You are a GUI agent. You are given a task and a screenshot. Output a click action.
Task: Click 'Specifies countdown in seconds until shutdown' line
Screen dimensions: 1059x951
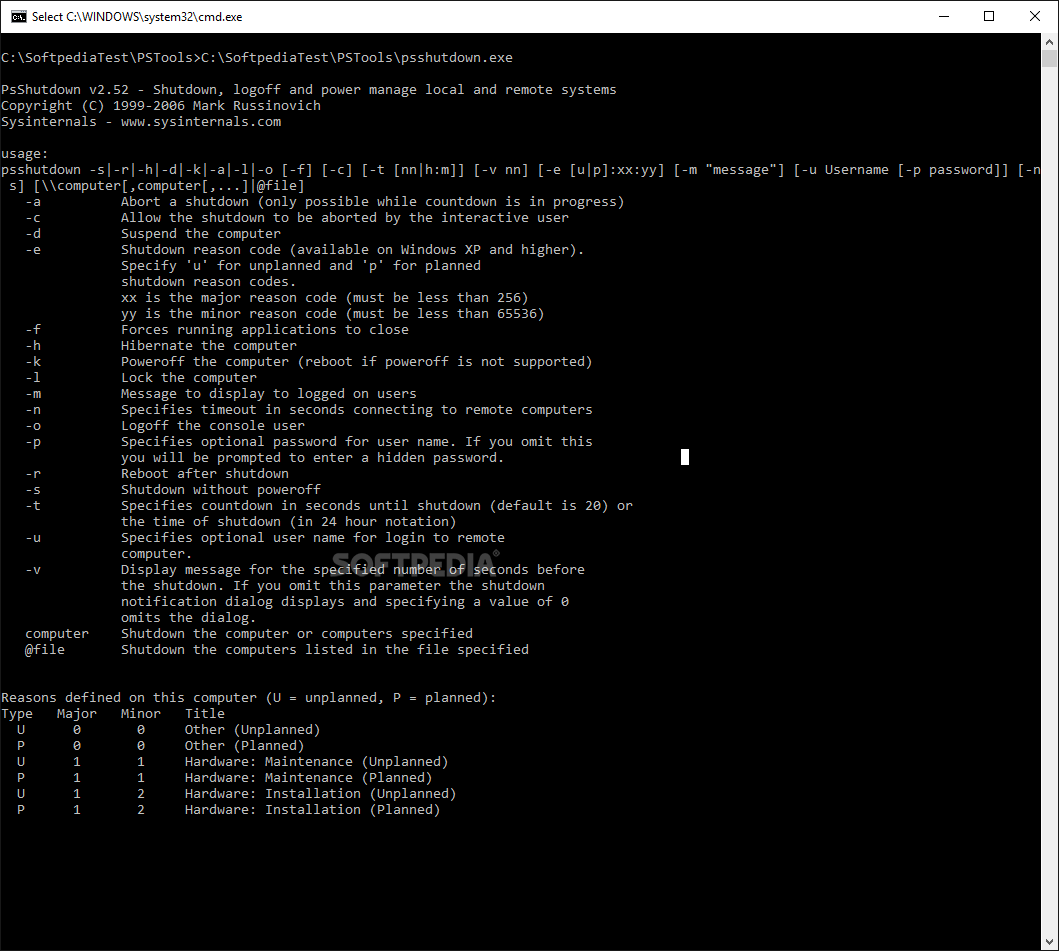(377, 506)
